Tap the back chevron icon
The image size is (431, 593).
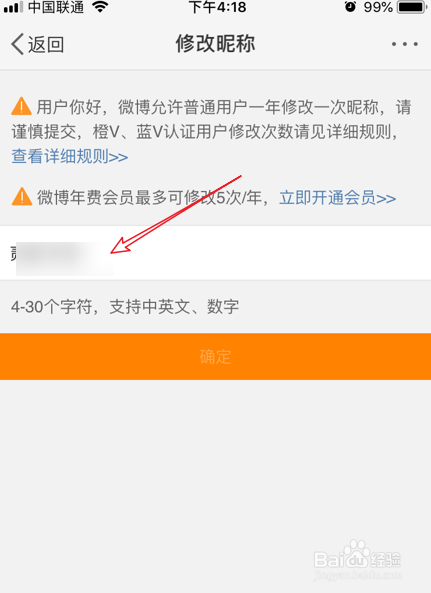18,44
